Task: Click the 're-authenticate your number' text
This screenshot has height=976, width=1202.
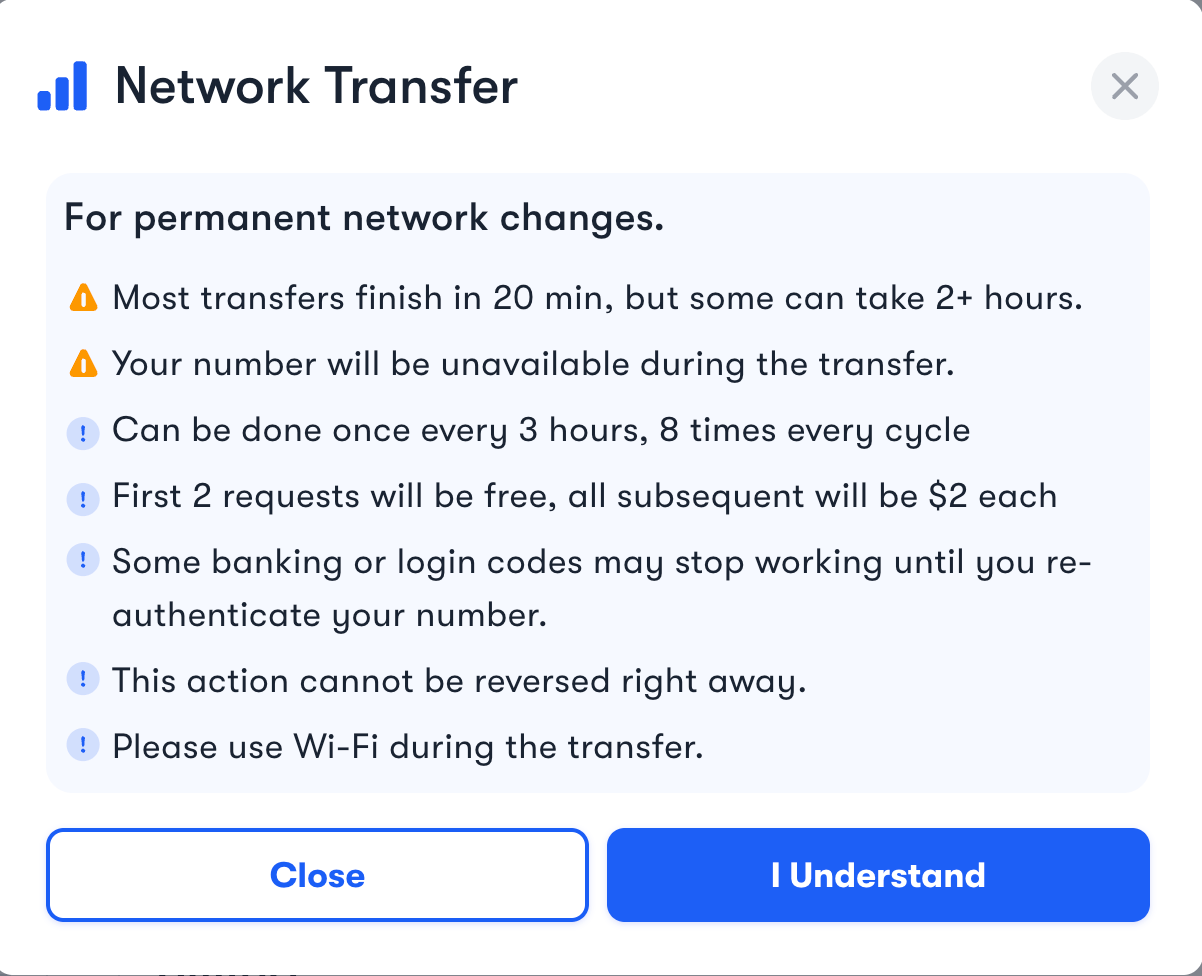Action: click(330, 614)
